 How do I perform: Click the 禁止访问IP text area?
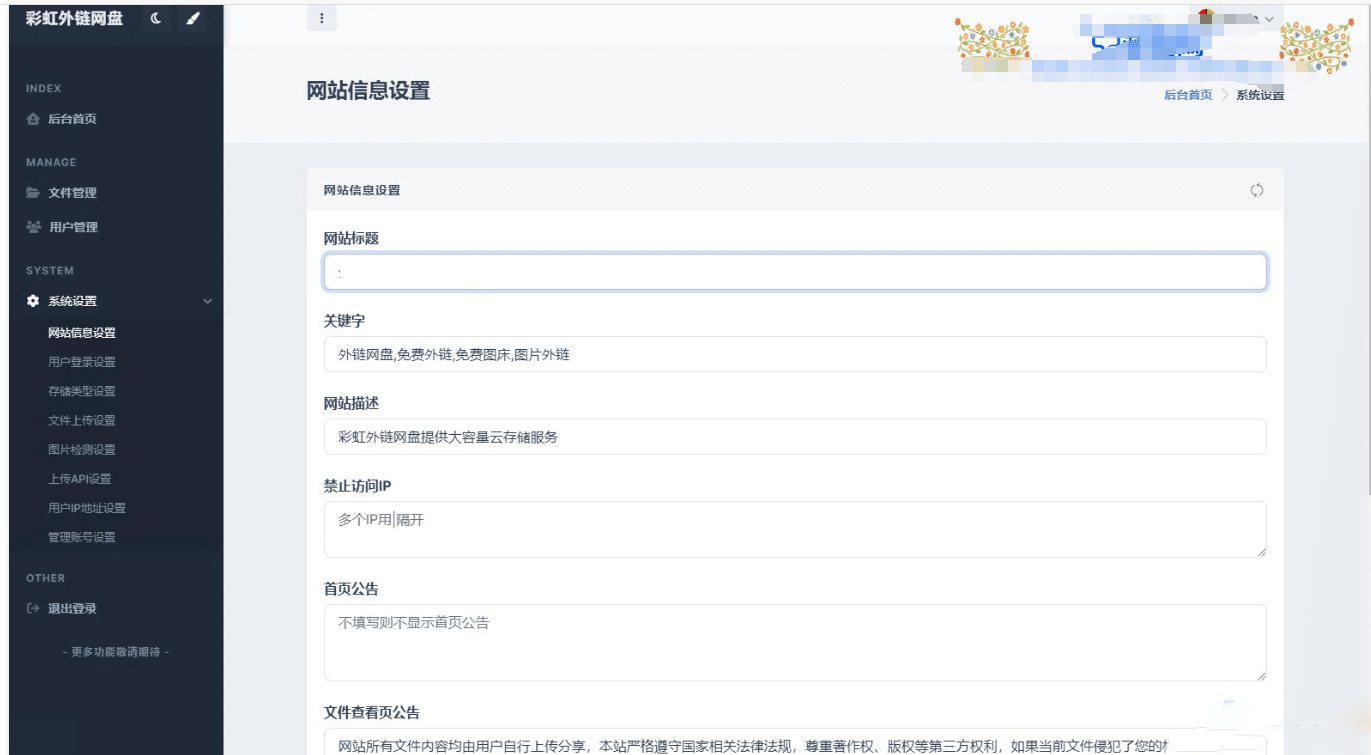[795, 529]
